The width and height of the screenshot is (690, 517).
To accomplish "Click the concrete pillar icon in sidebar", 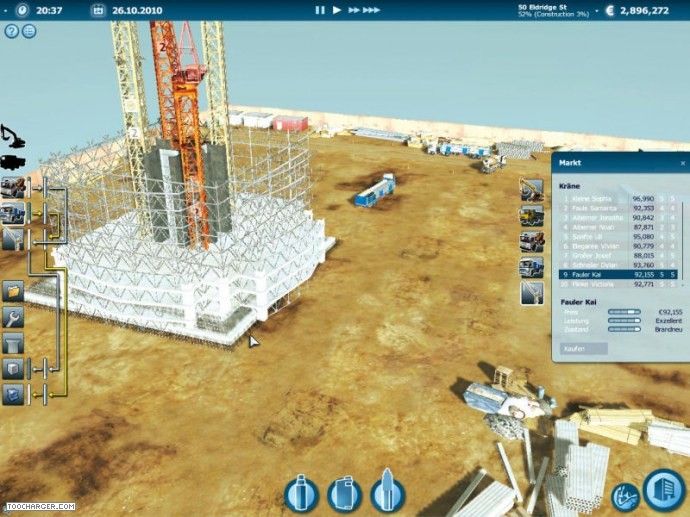I will (x=13, y=344).
